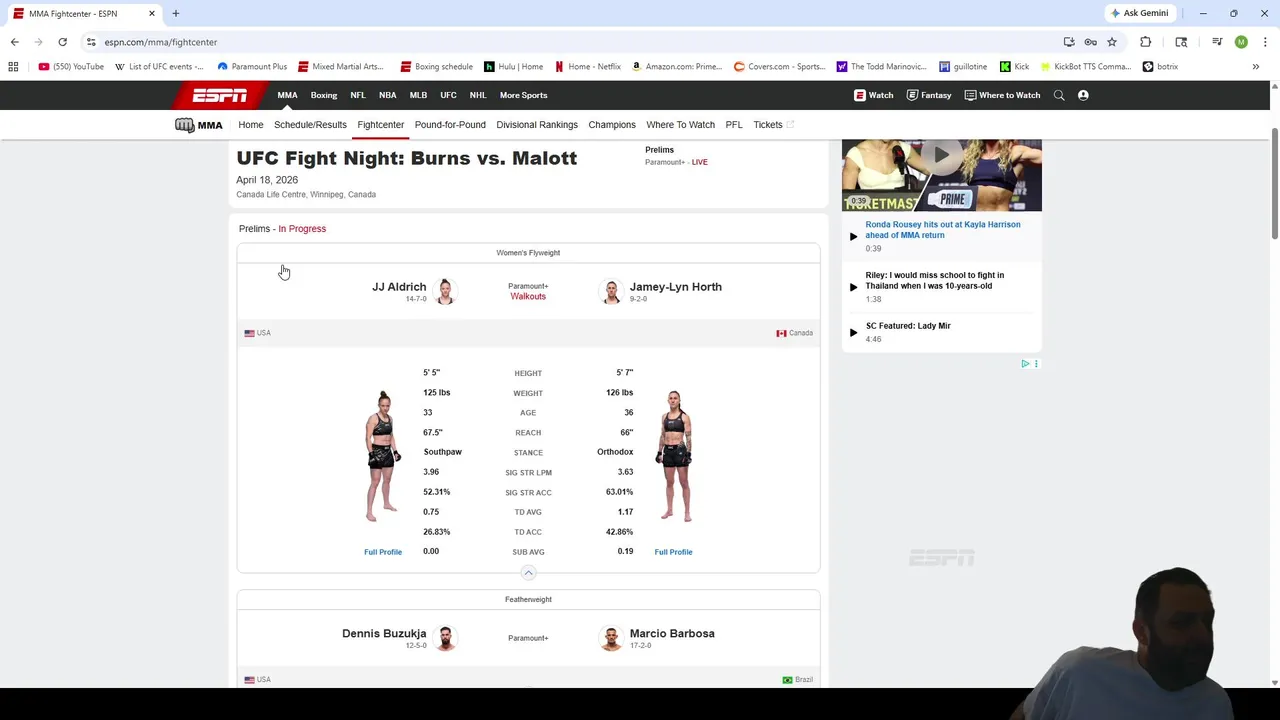
Task: Open the MLB tab in ESPN nav
Action: (x=418, y=95)
